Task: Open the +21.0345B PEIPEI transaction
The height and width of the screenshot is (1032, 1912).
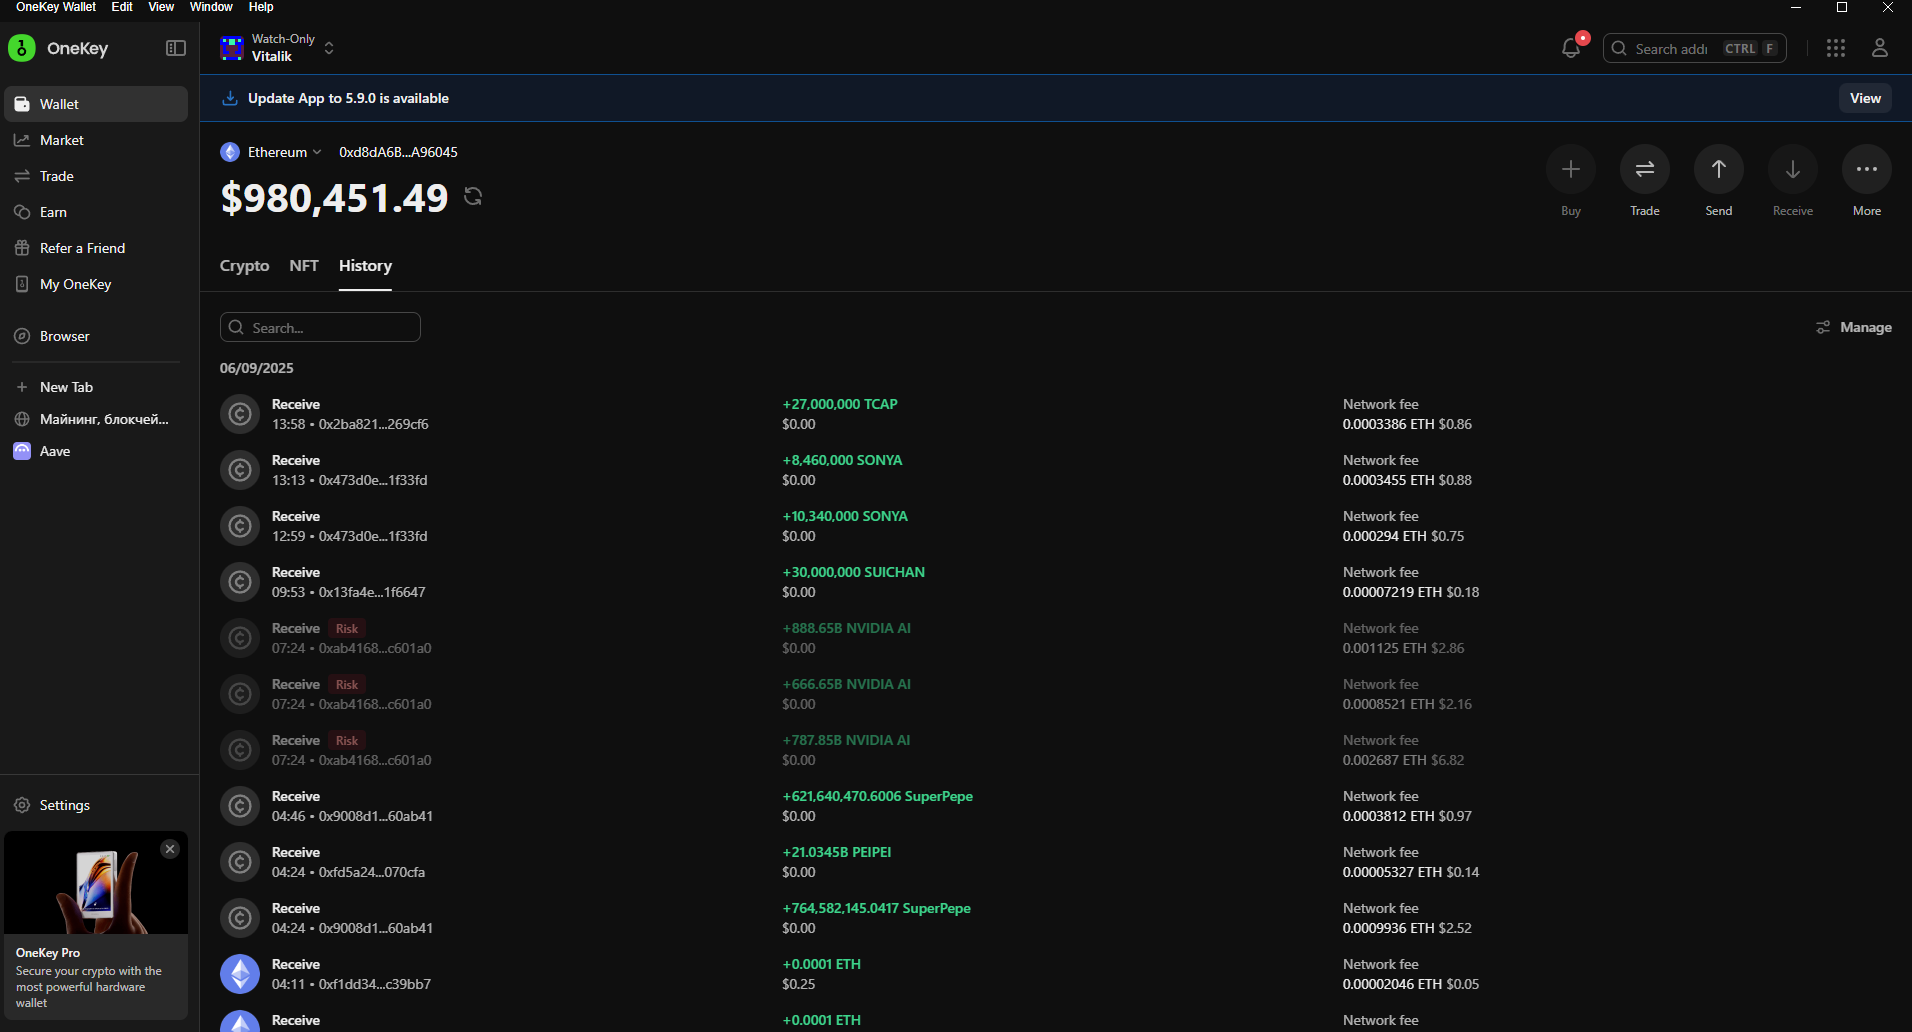Action: [1056, 862]
